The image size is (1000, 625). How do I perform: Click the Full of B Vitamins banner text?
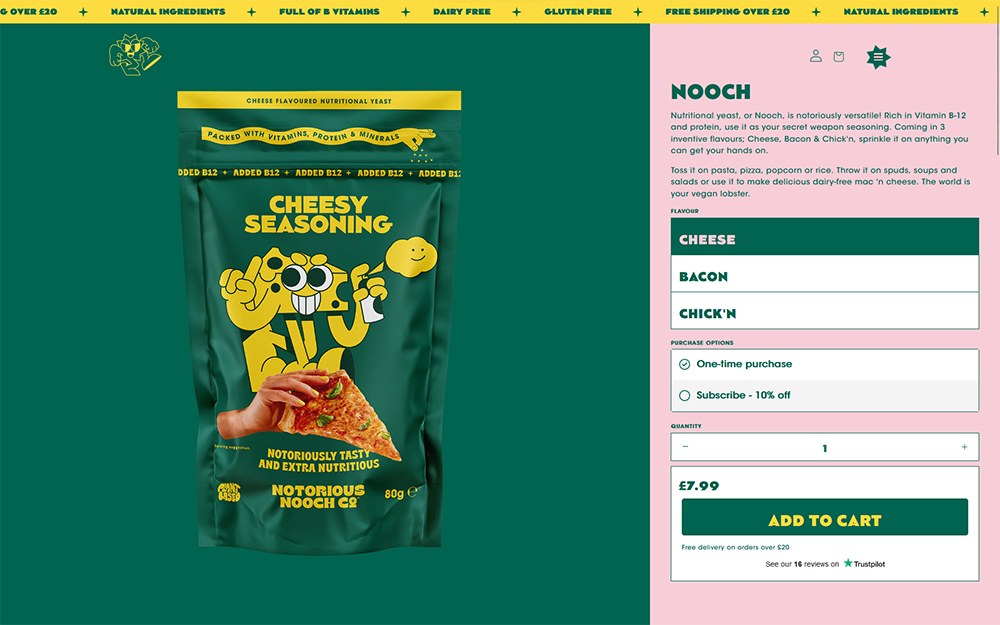tap(329, 11)
